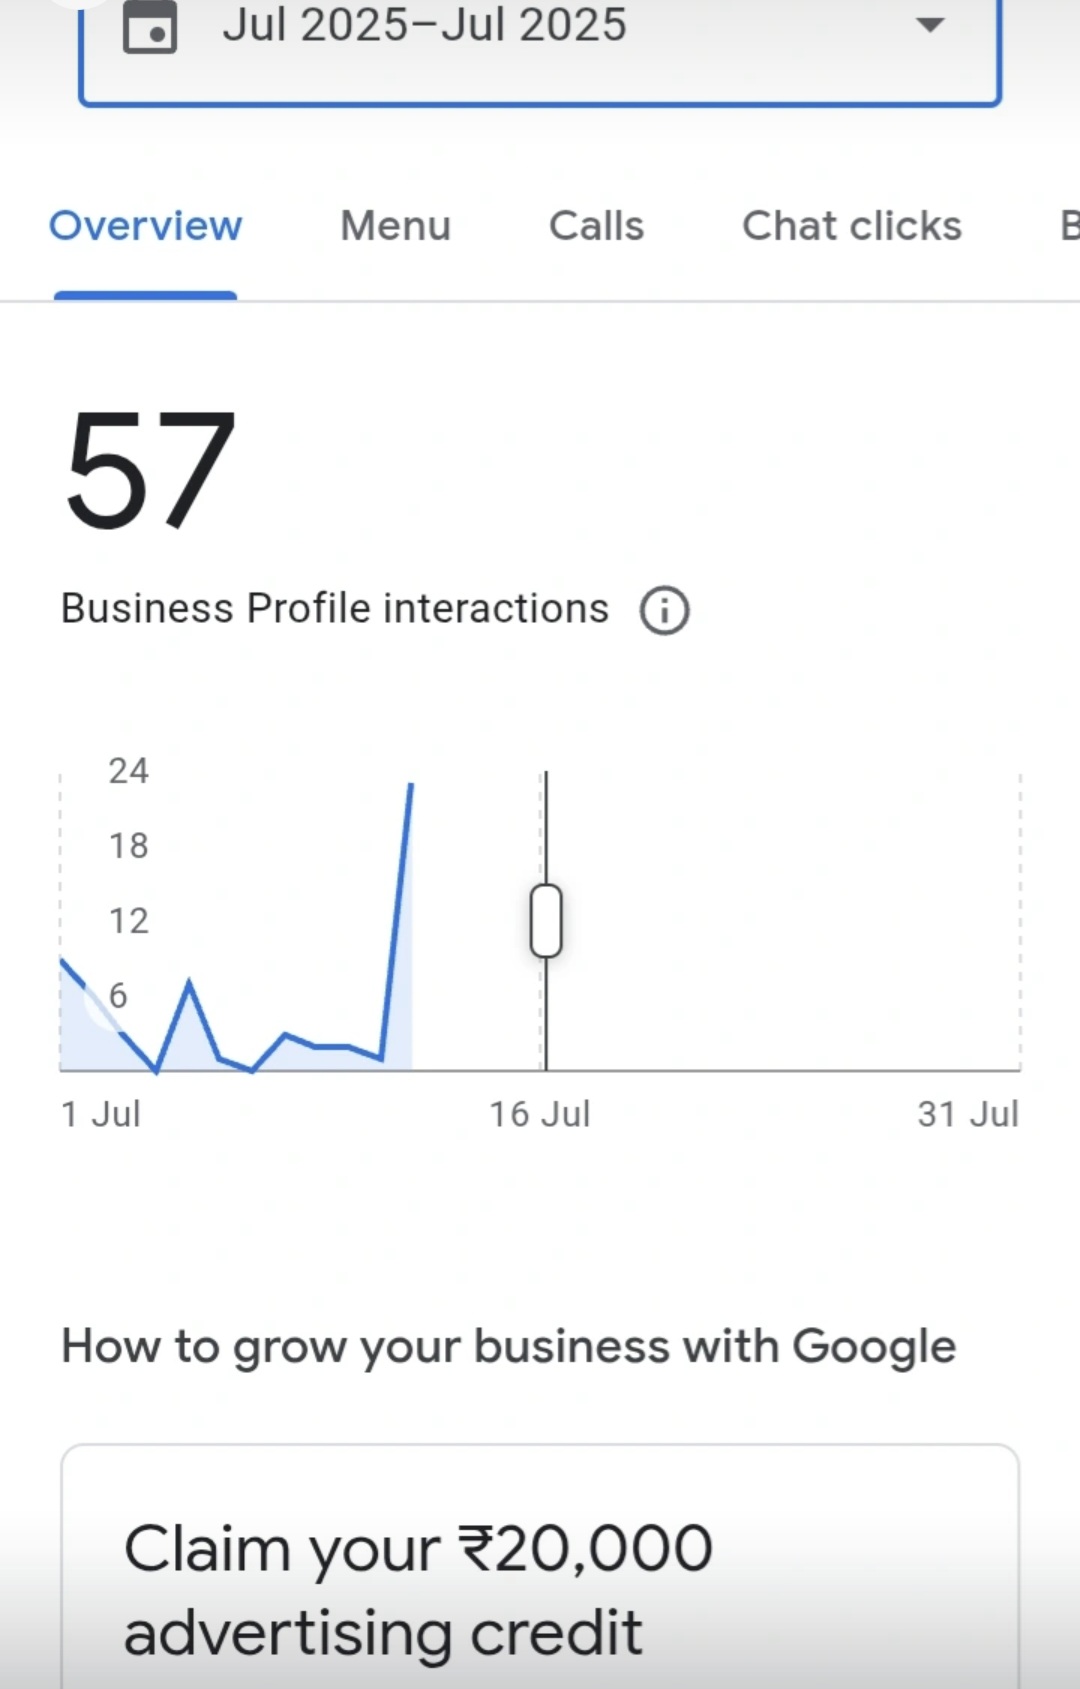Switch to the Overview tab
This screenshot has width=1080, height=1689.
point(146,226)
